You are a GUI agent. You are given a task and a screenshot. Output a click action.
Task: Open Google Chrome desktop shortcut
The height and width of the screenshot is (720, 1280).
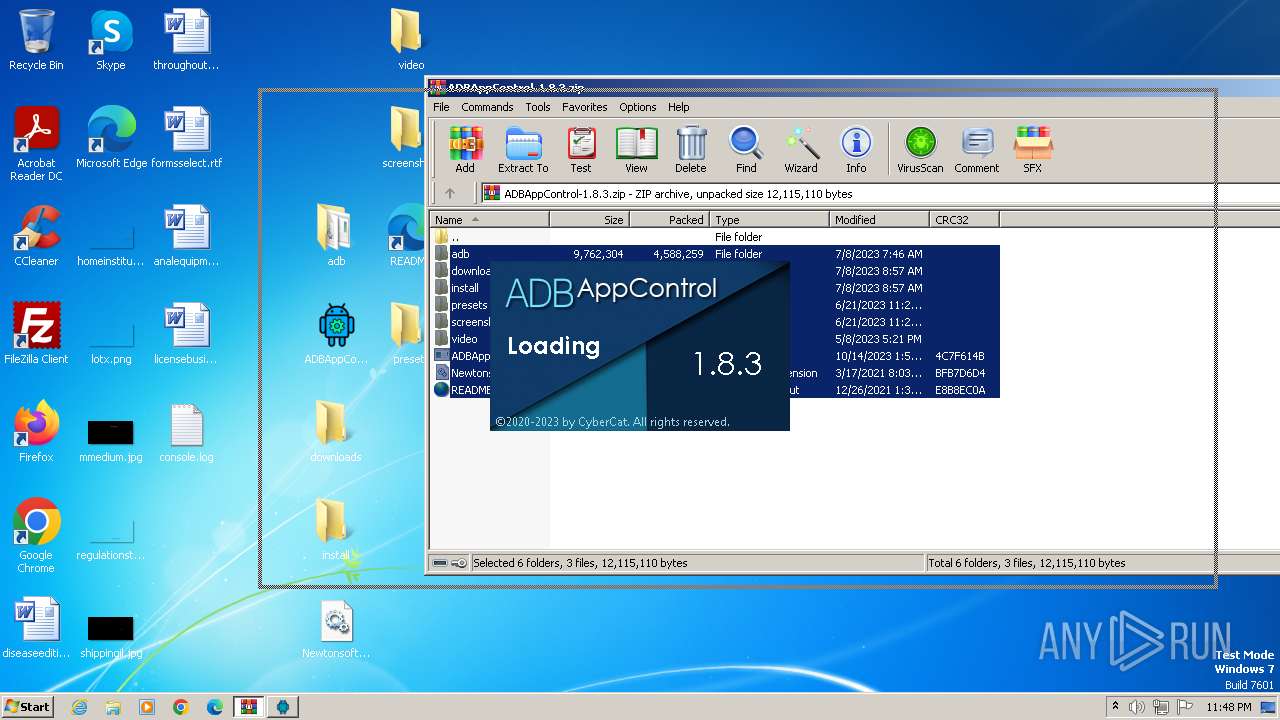(x=36, y=536)
